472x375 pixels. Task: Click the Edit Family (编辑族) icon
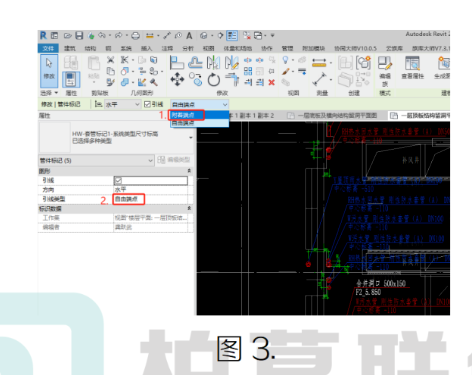(x=385, y=71)
